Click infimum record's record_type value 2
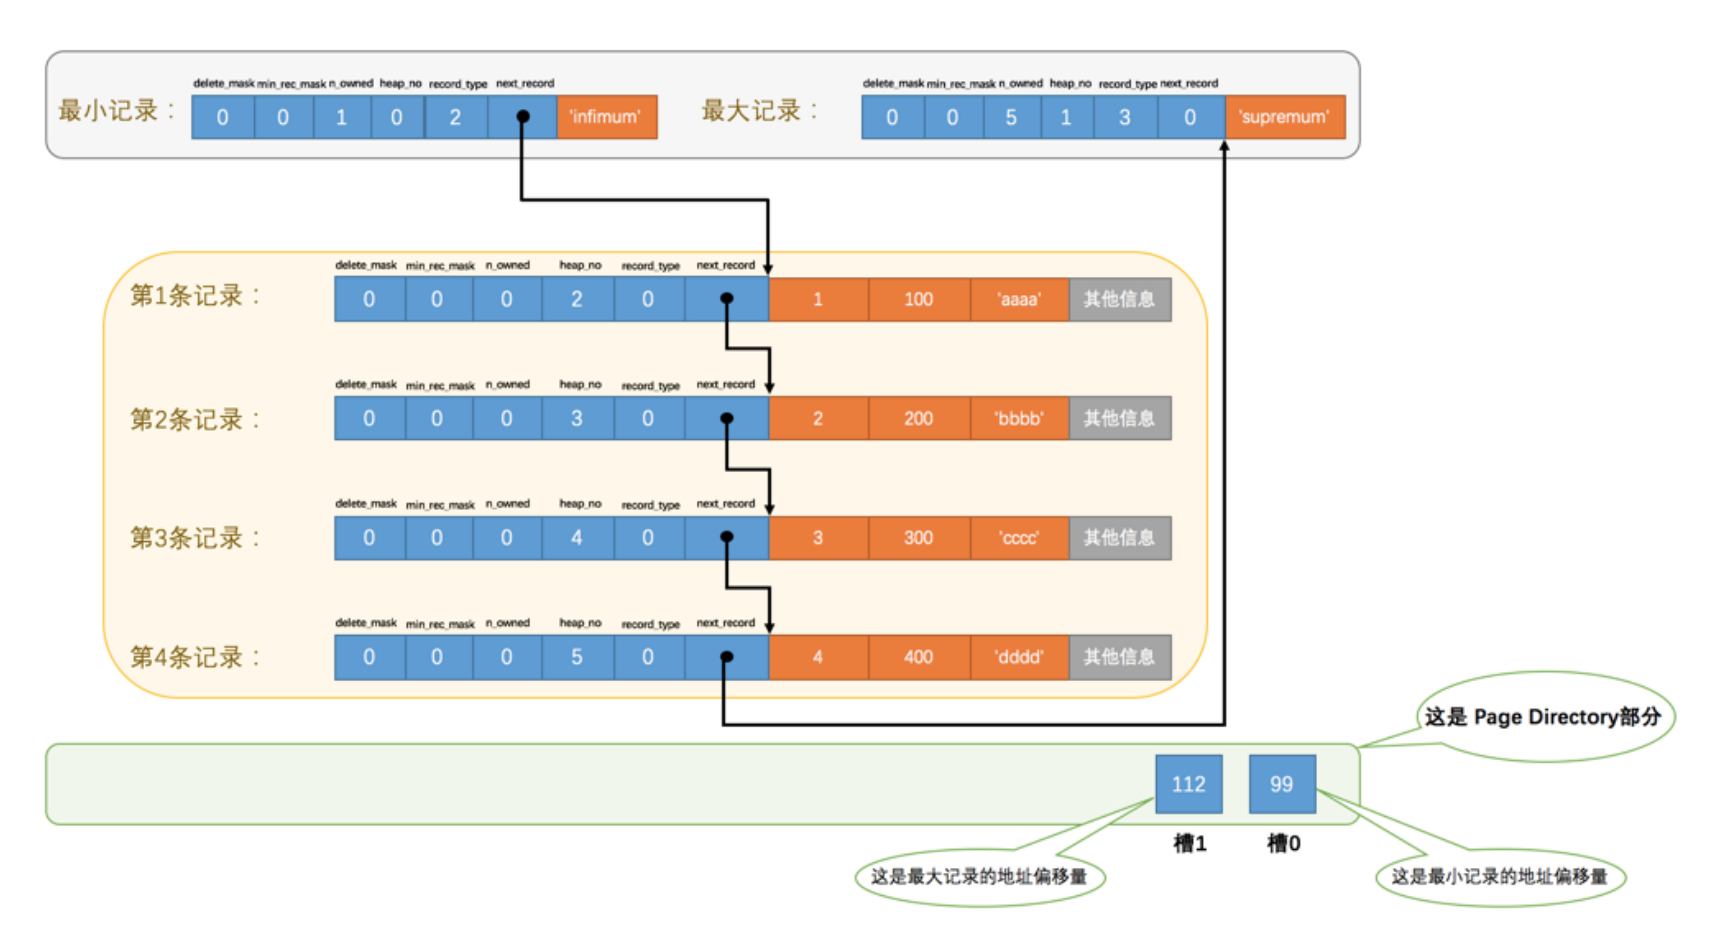 (x=455, y=117)
